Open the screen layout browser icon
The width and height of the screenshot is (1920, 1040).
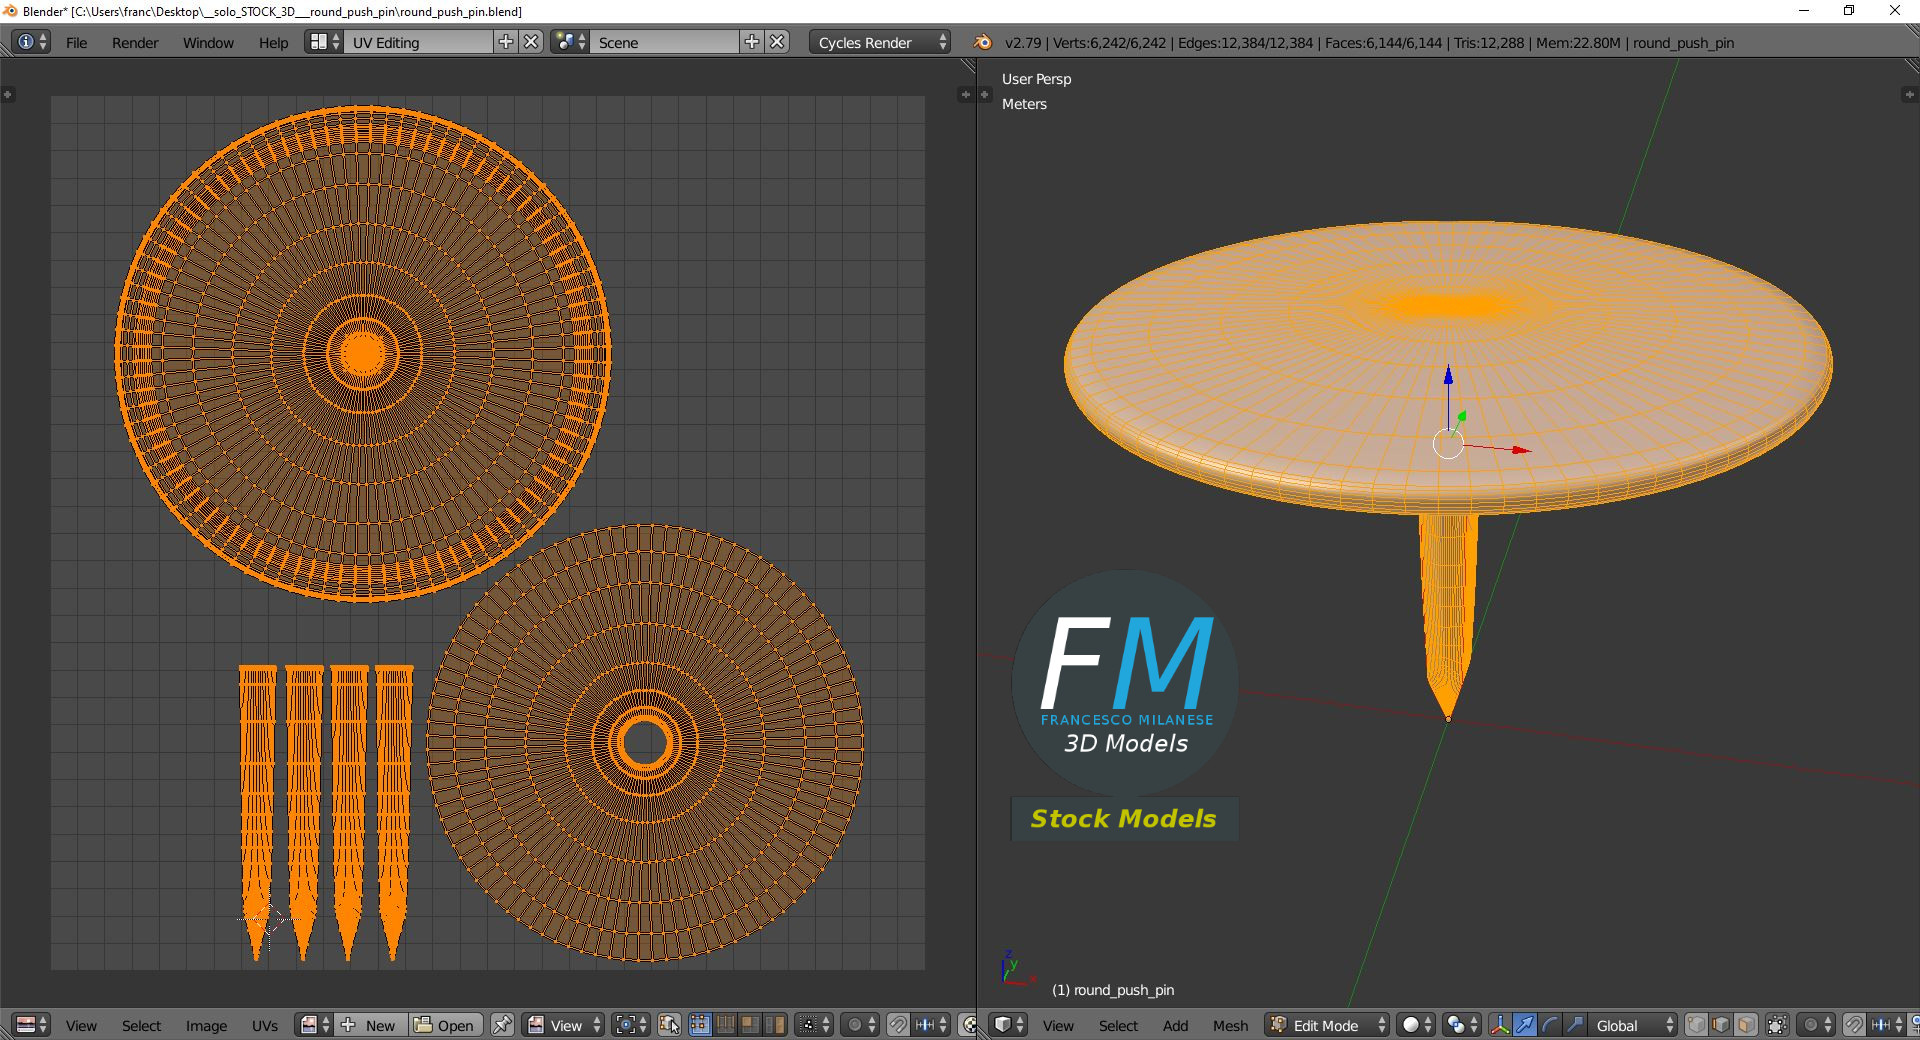pyautogui.click(x=325, y=42)
